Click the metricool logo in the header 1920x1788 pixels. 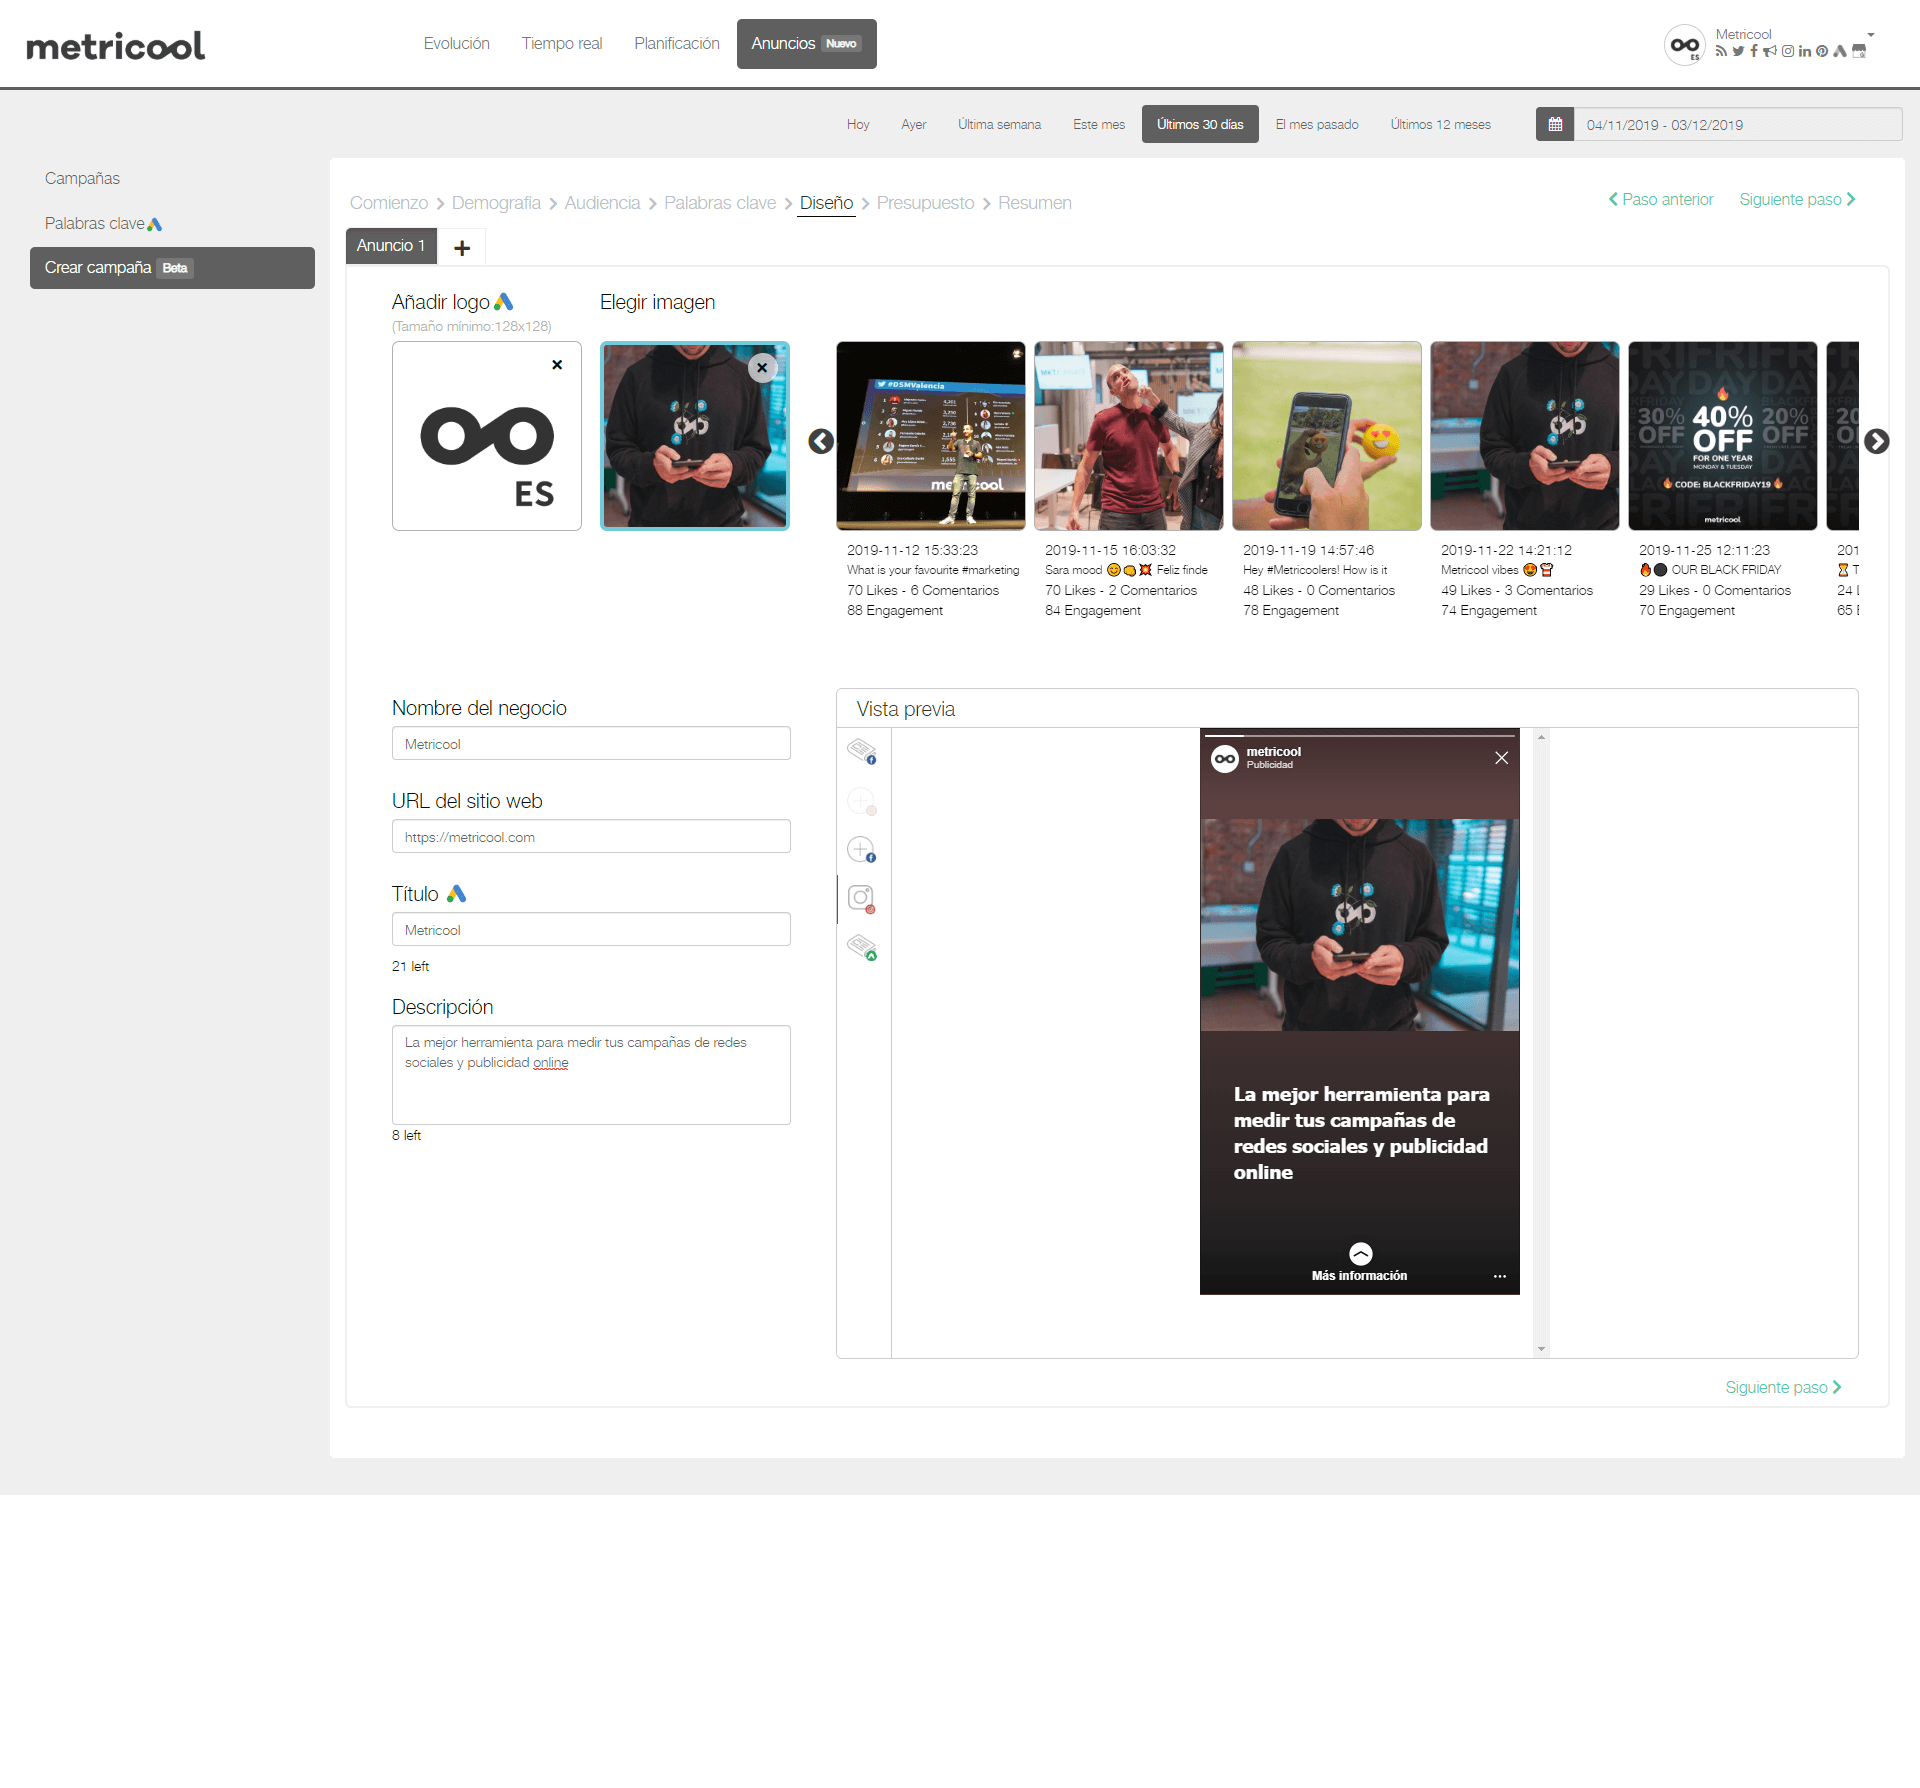[115, 46]
